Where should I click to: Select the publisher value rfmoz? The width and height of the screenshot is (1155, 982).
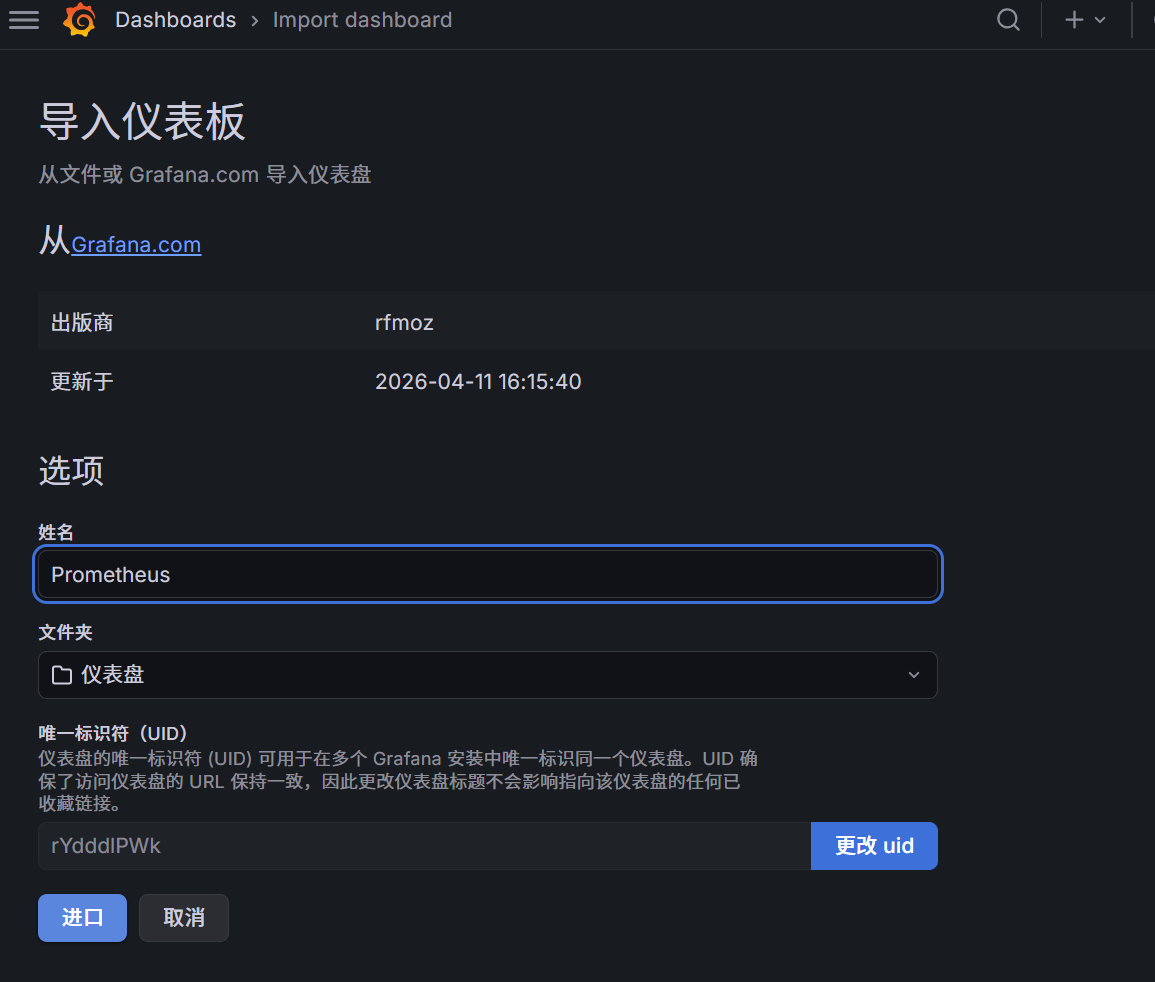point(404,323)
